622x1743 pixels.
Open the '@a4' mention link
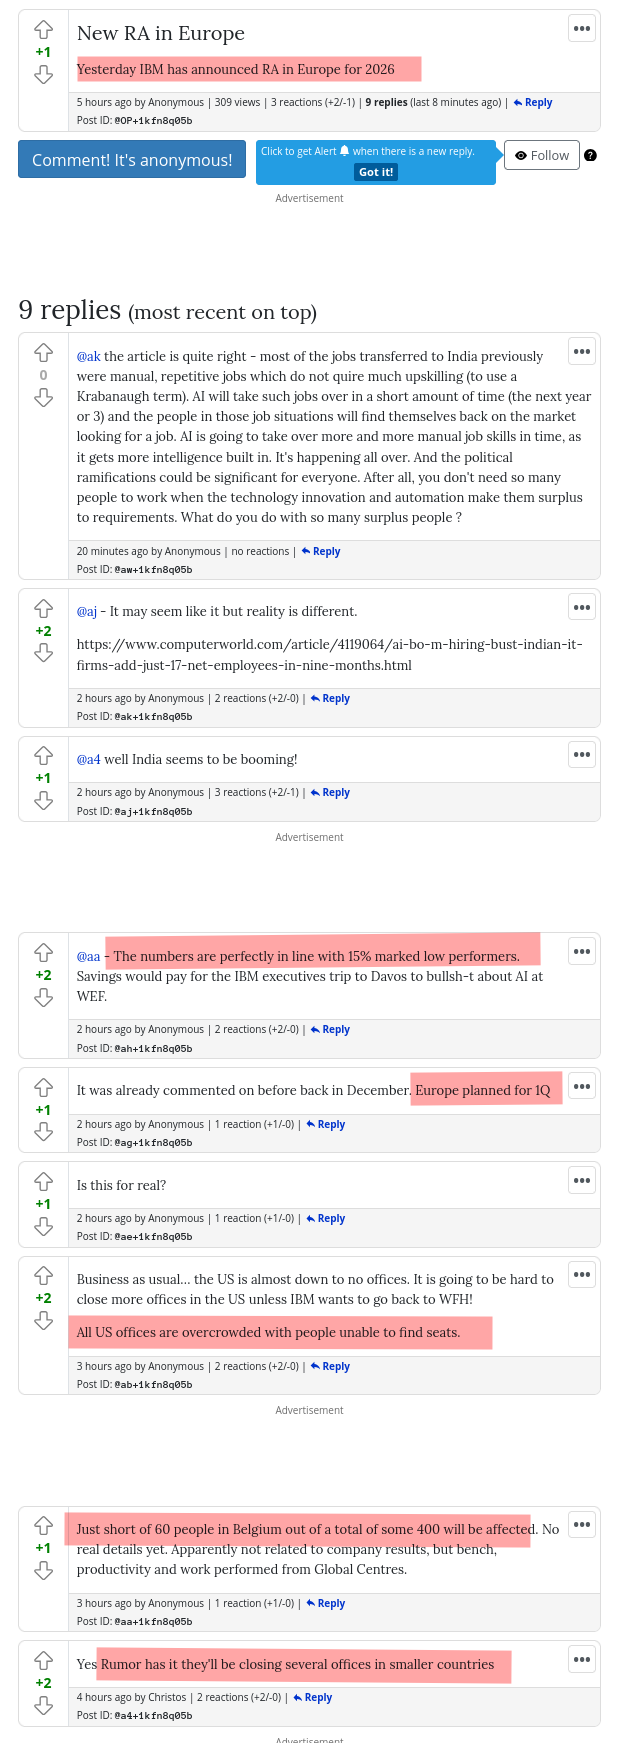point(89,759)
